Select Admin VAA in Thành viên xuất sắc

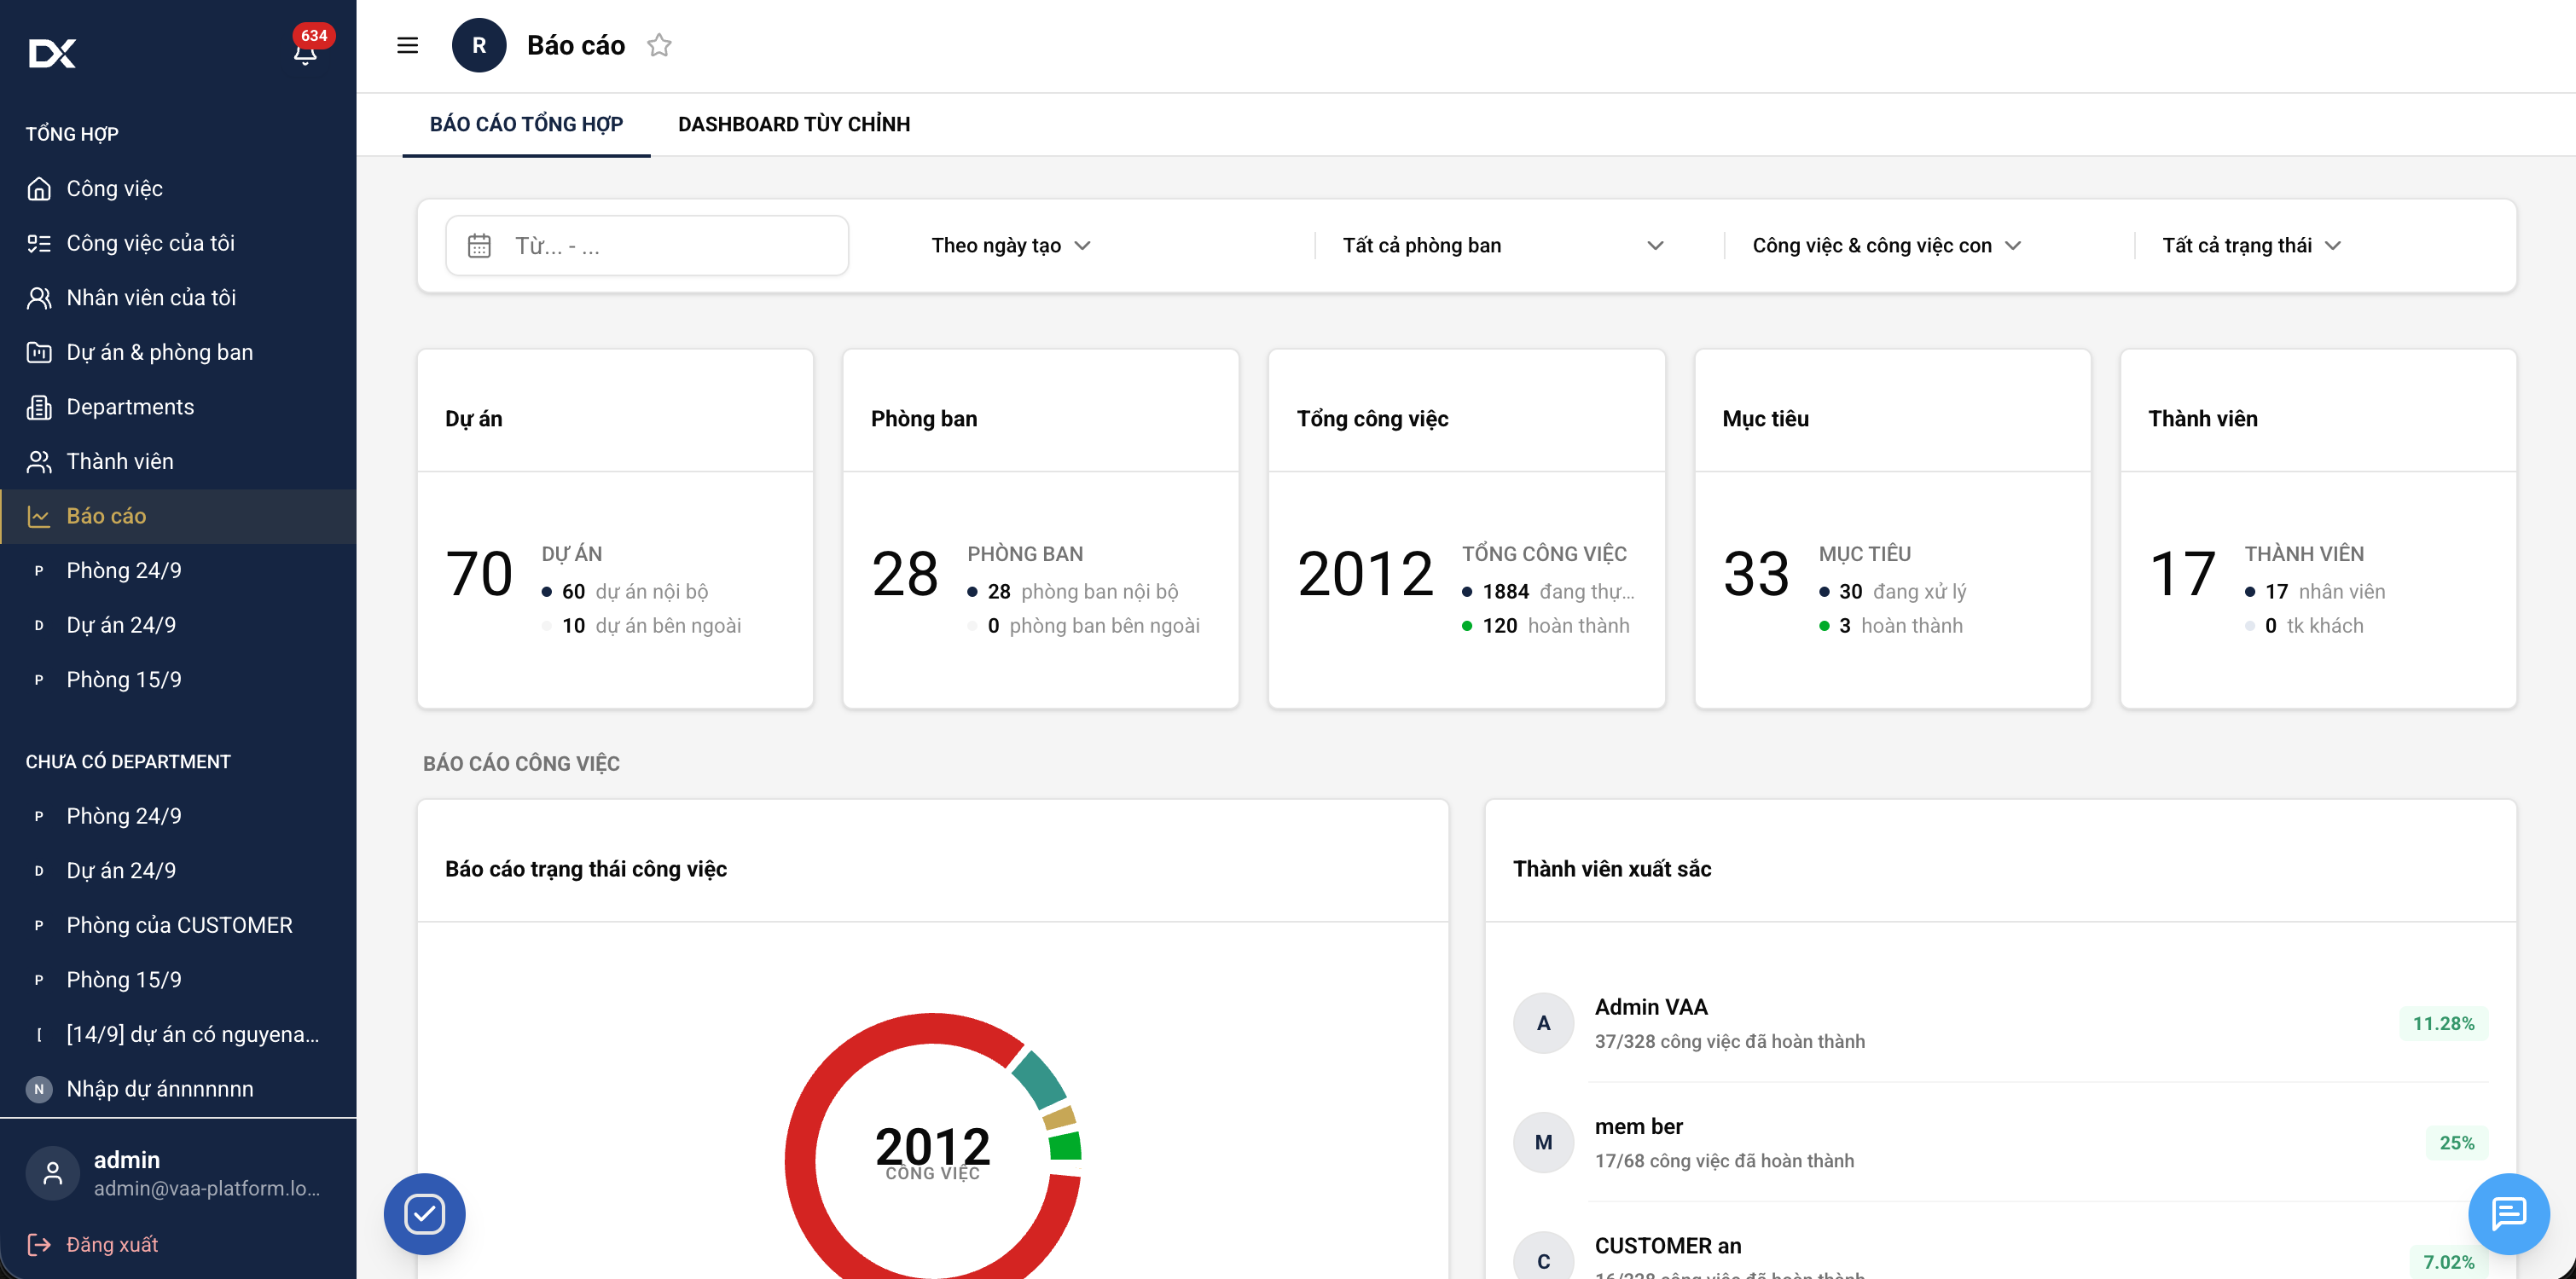[2000, 1023]
